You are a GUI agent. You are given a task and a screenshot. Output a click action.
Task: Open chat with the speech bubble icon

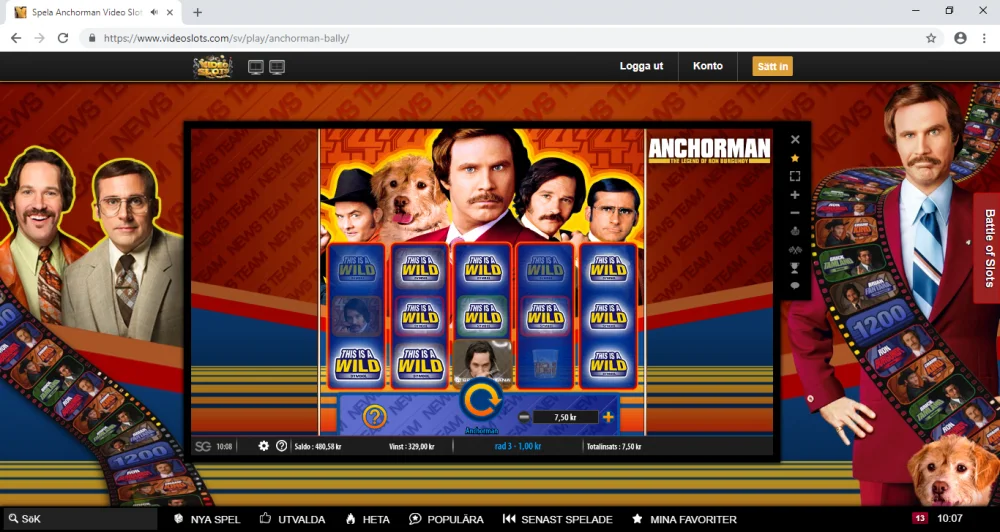(795, 286)
